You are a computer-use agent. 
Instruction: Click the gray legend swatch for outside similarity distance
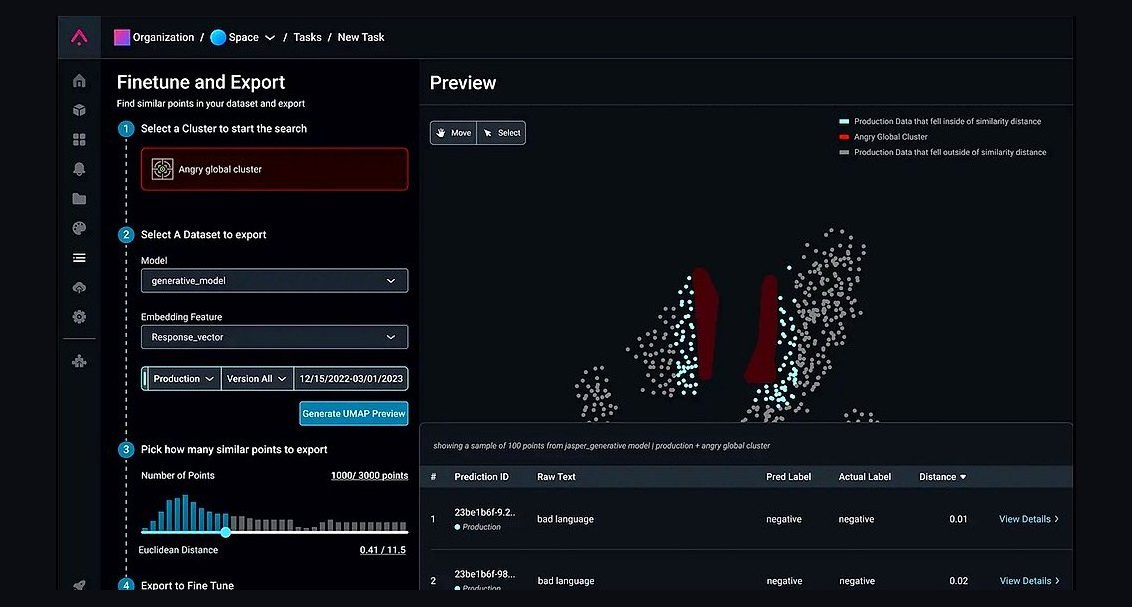pos(844,152)
